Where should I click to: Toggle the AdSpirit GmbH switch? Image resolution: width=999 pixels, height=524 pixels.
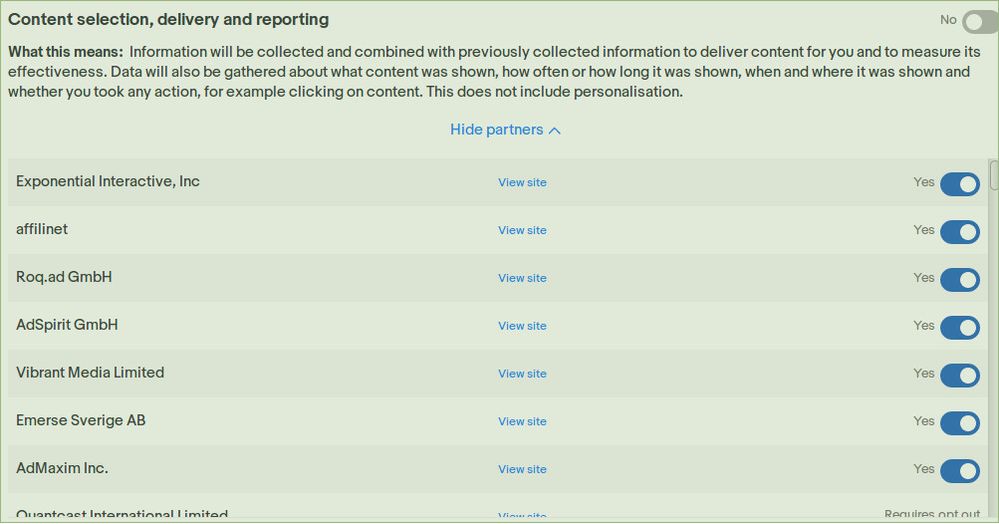coord(959,328)
